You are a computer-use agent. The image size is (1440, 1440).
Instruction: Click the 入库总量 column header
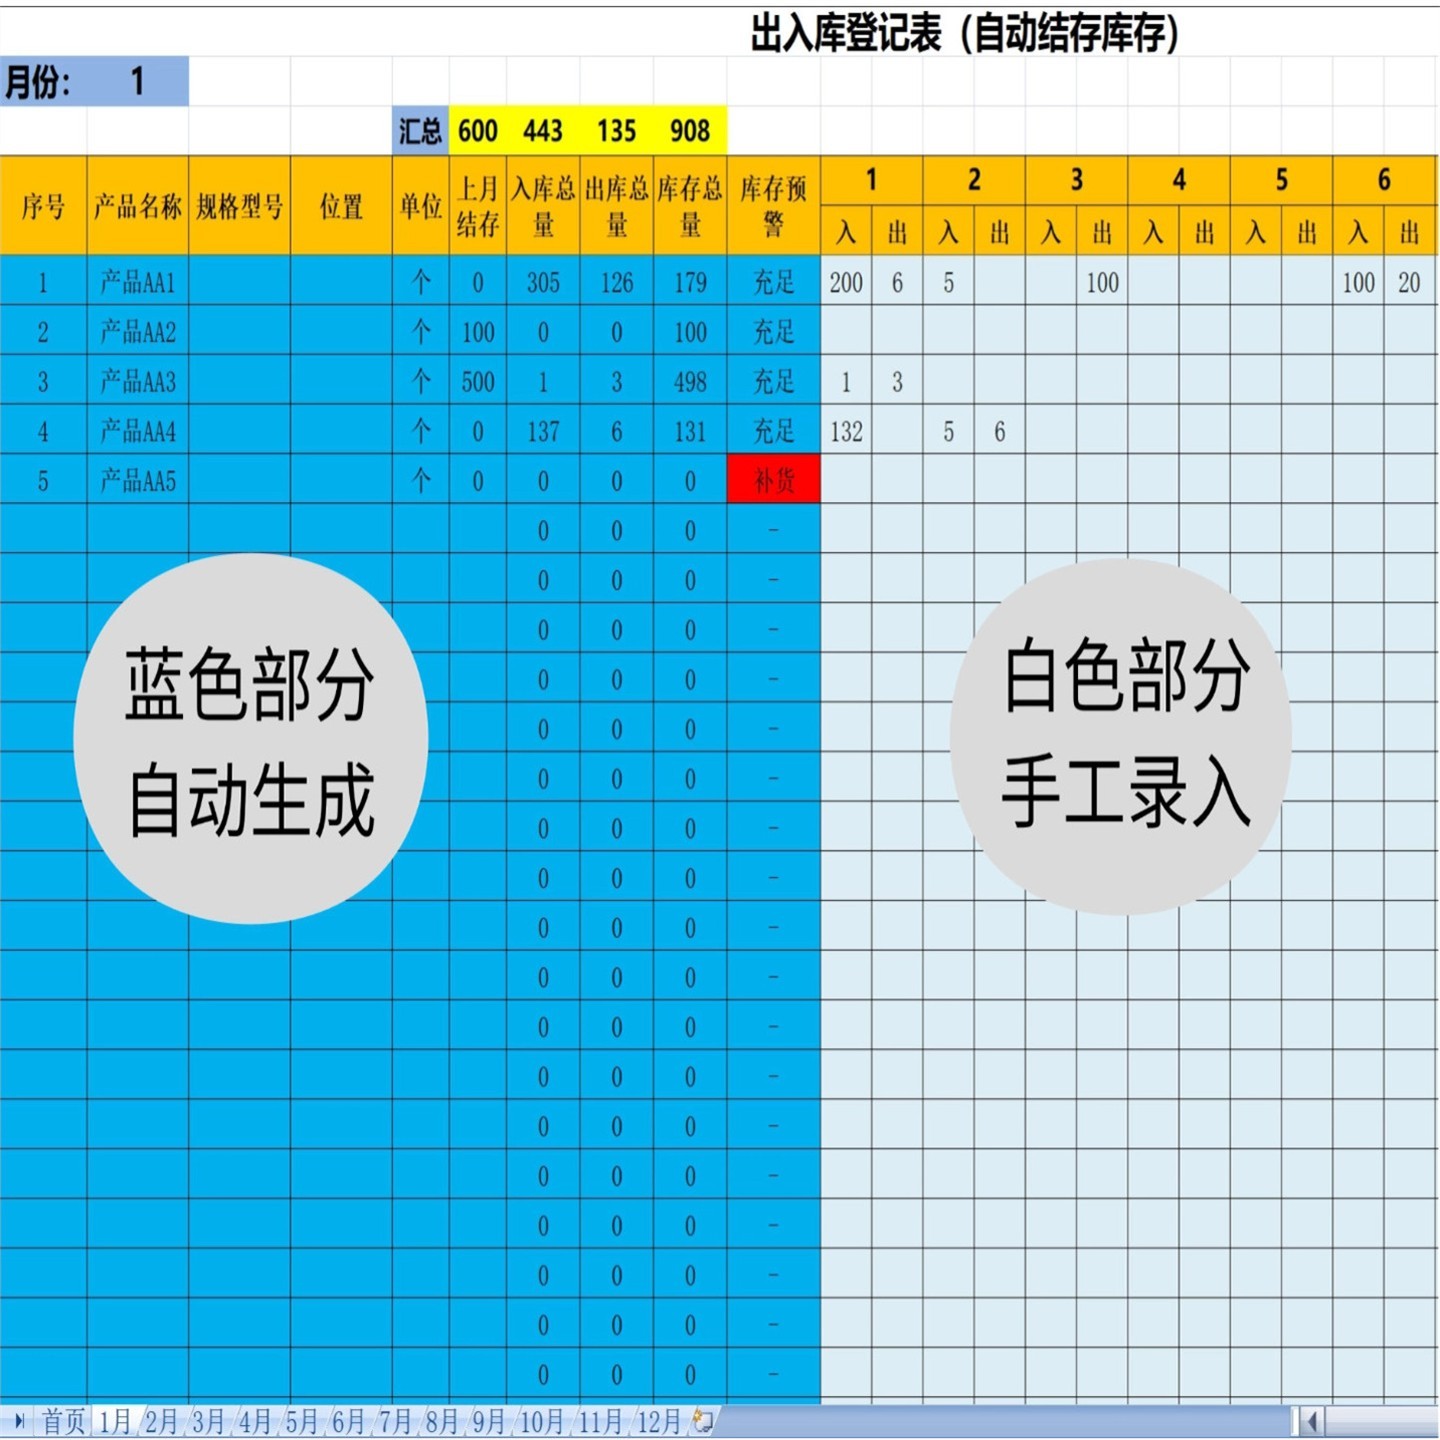coord(543,206)
